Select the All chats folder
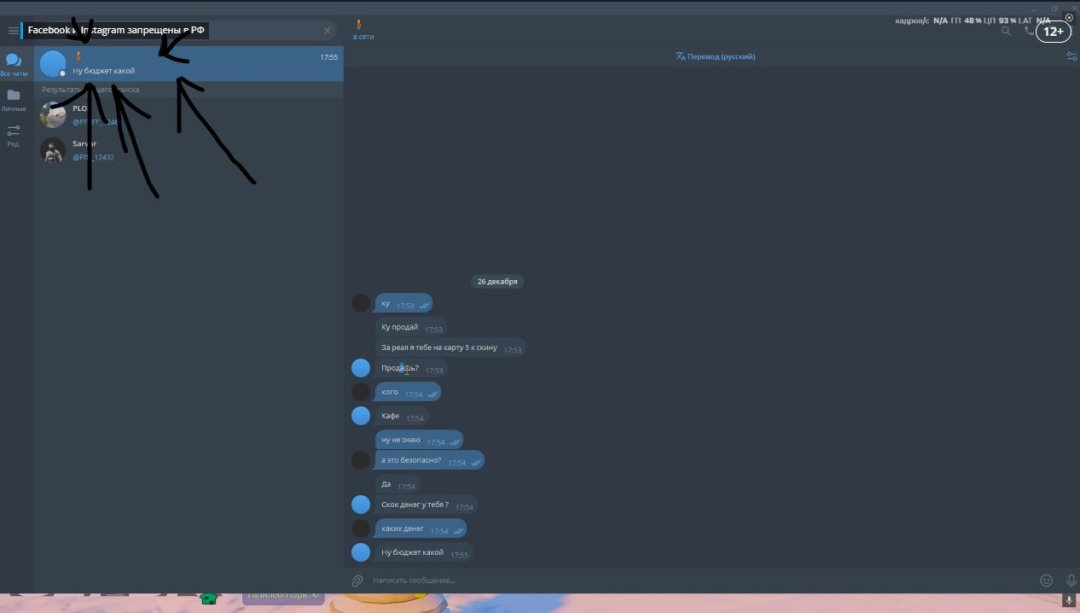 tap(13, 65)
